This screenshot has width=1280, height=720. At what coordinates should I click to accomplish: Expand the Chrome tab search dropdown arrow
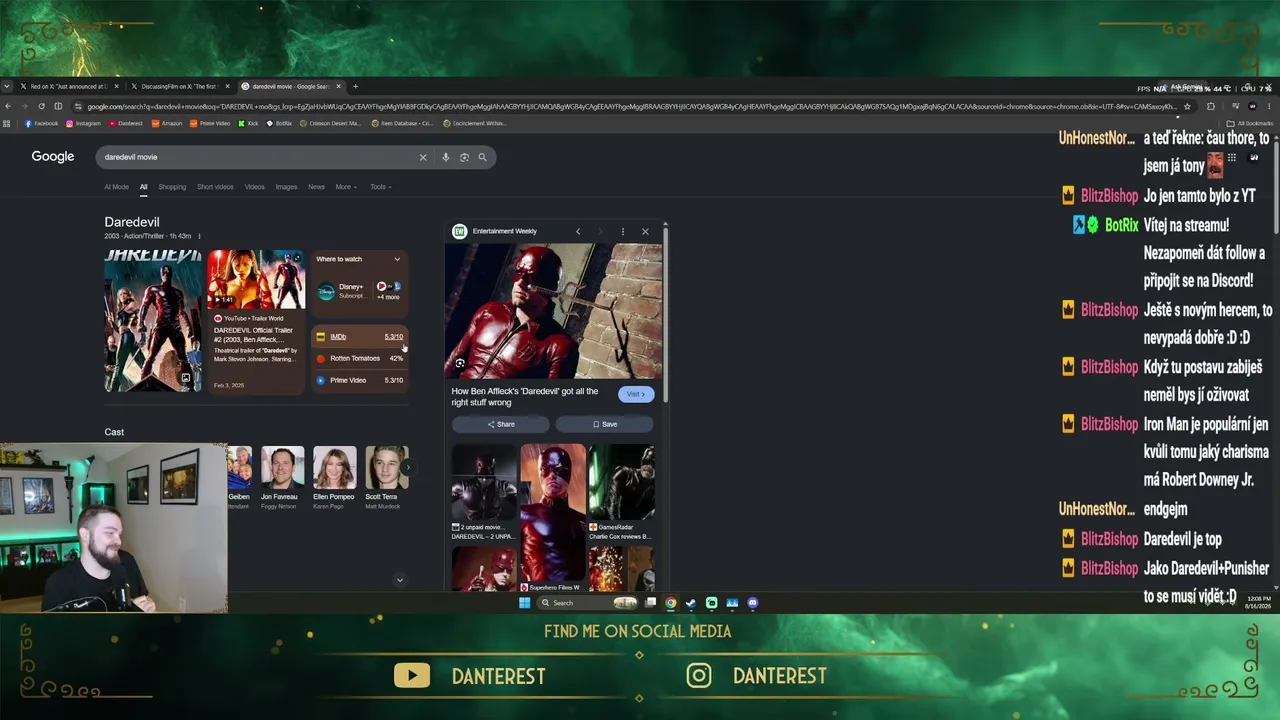pos(7,86)
